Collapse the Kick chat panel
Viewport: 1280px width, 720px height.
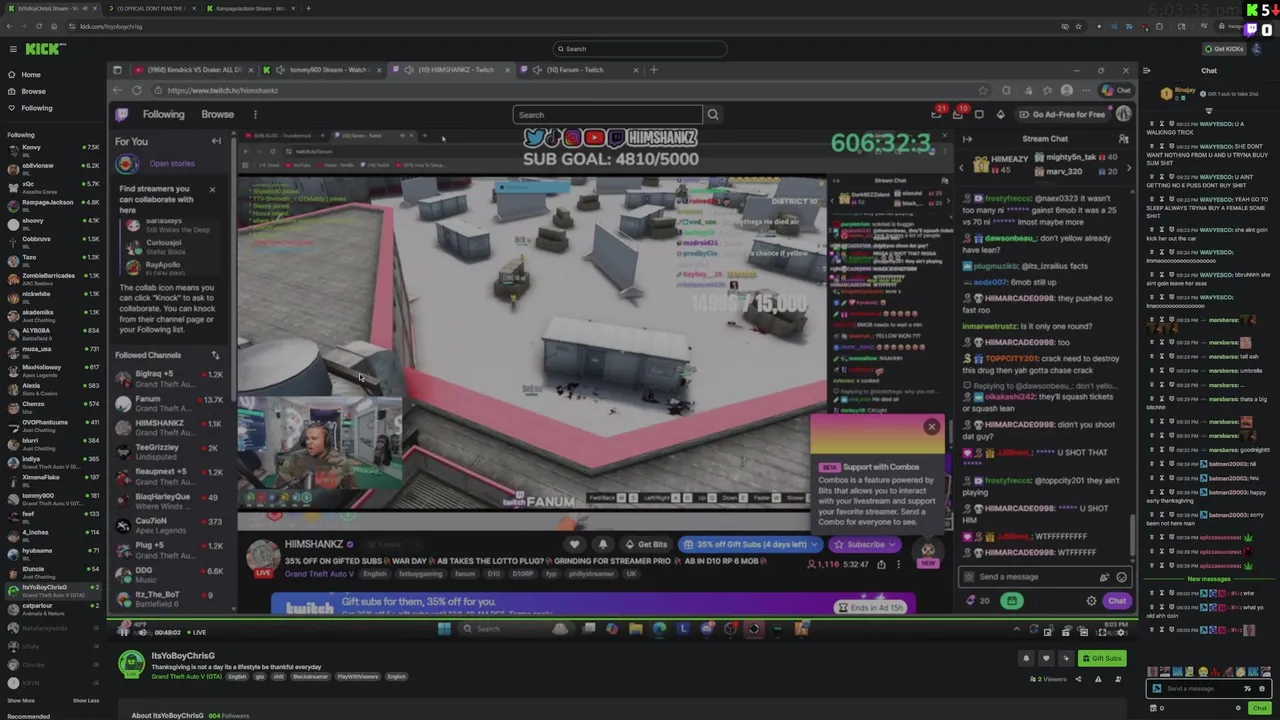pyautogui.click(x=1146, y=71)
